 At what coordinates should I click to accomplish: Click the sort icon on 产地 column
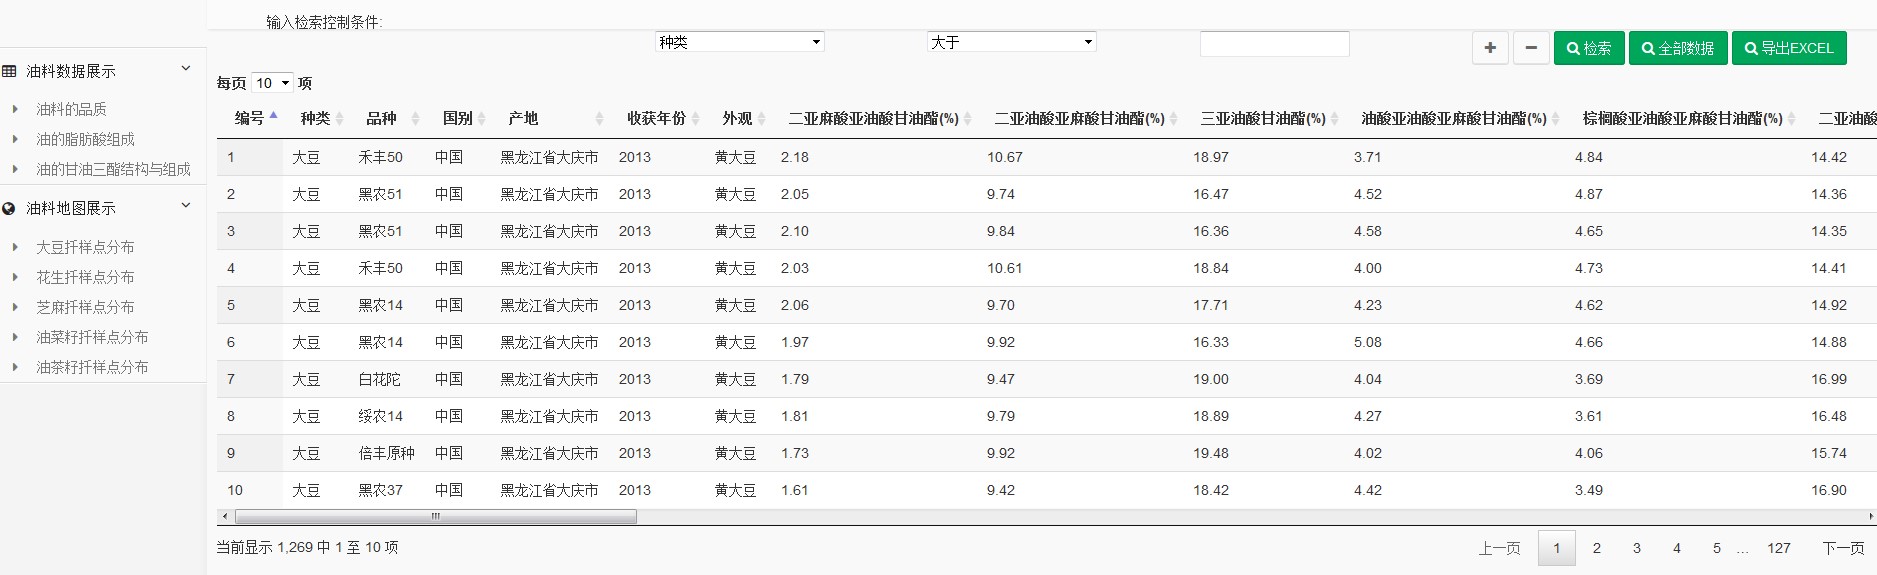coord(599,119)
